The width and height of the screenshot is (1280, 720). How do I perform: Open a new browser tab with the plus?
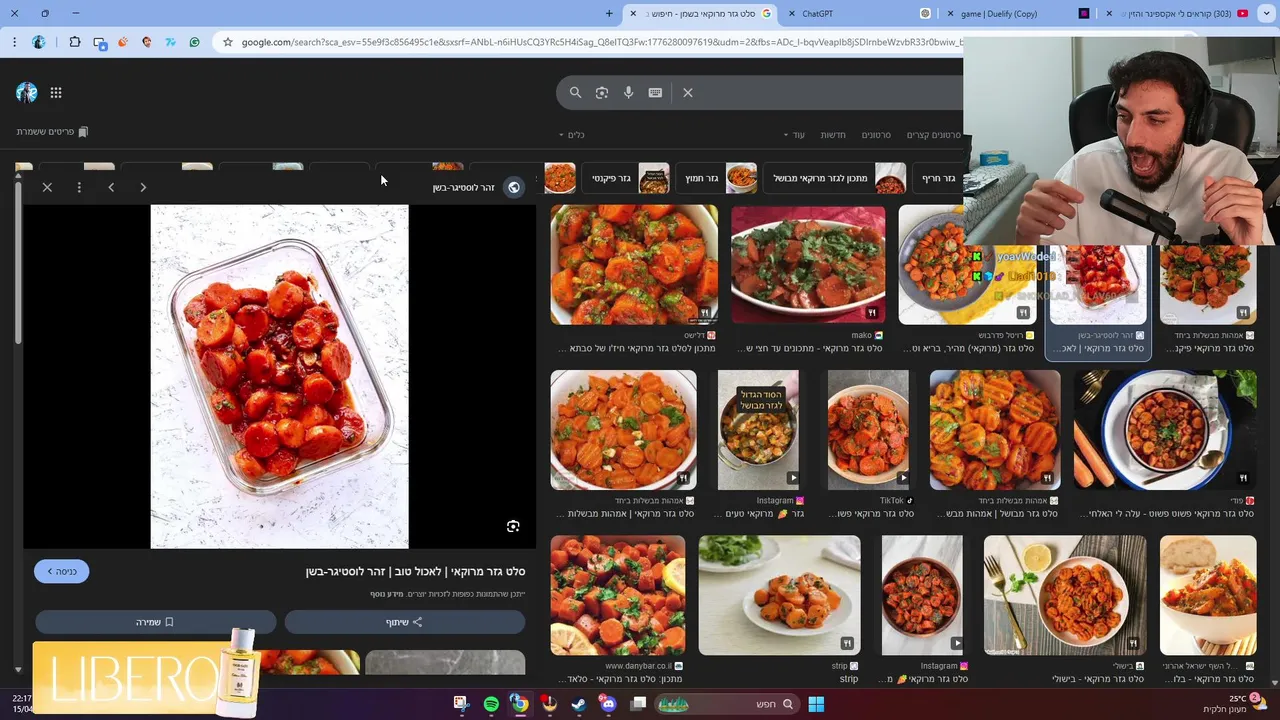click(609, 13)
